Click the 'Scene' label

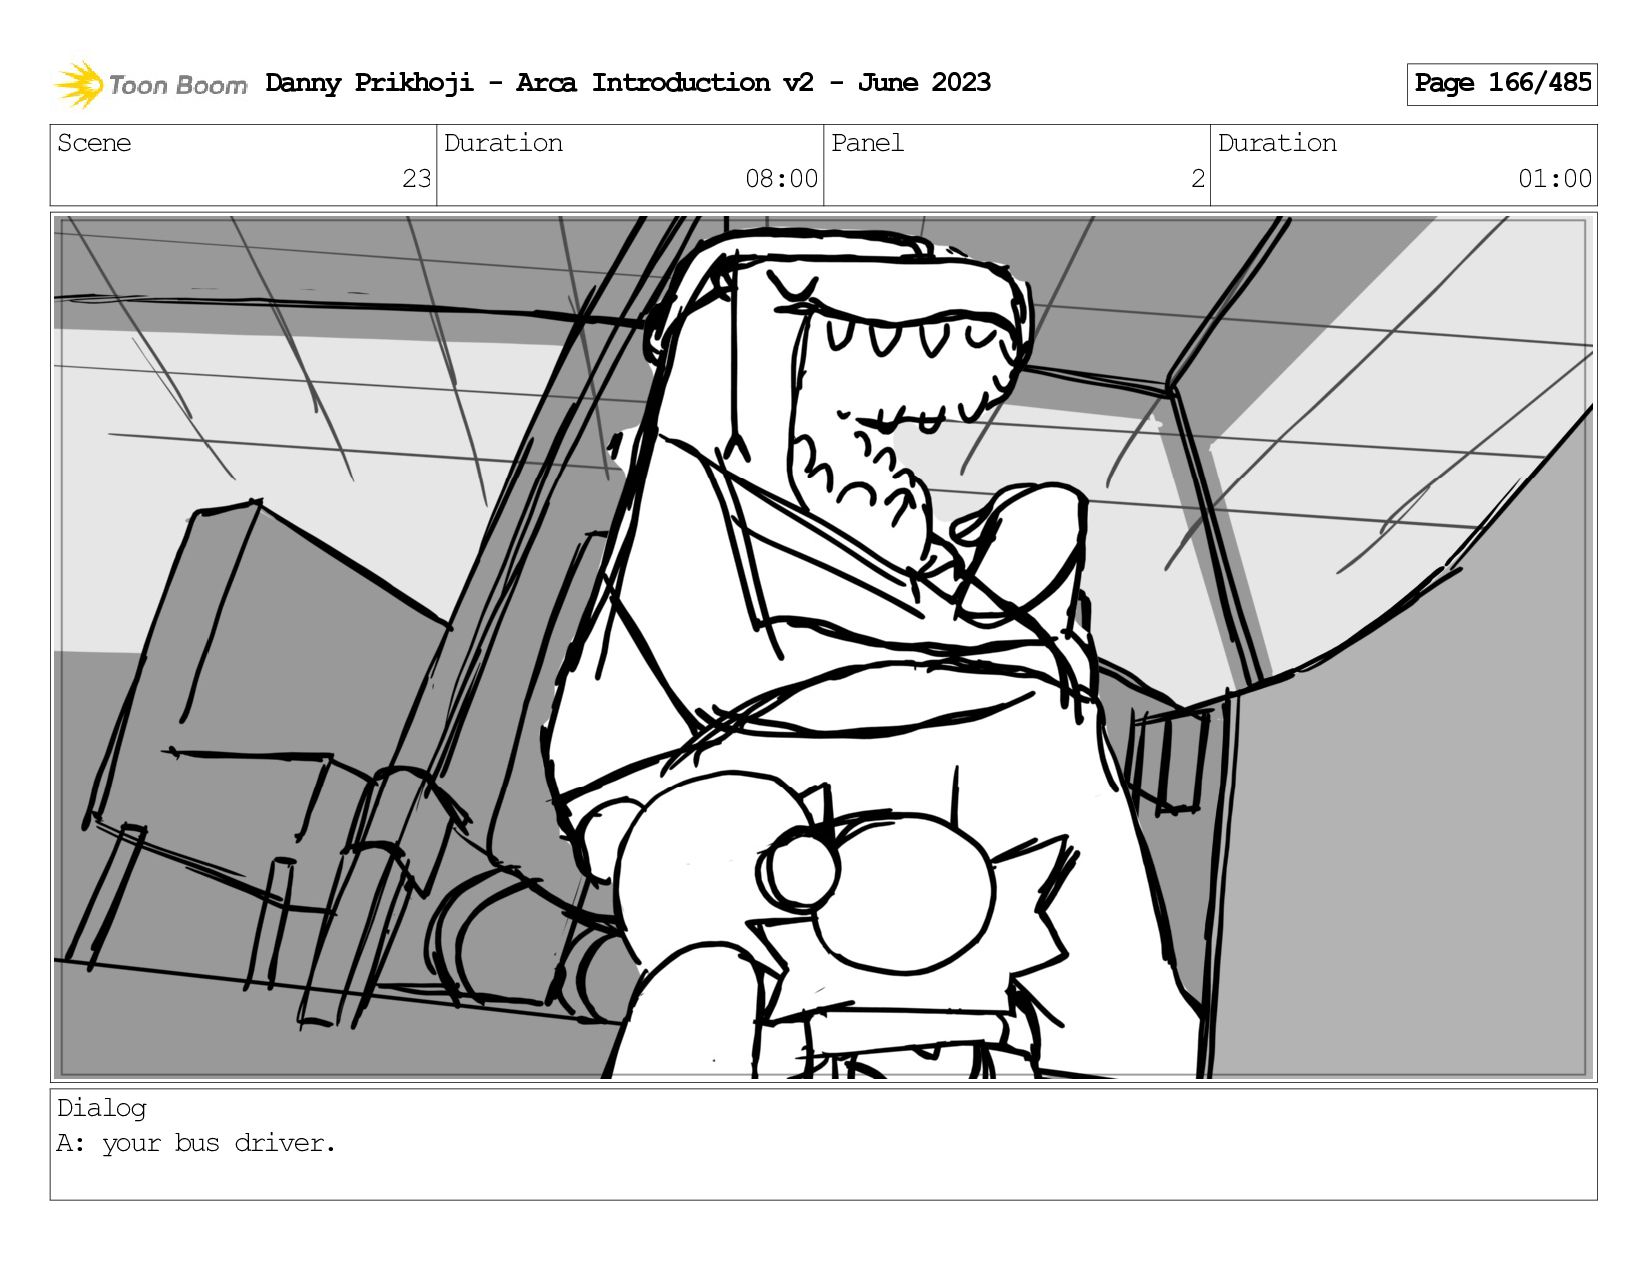[94, 143]
